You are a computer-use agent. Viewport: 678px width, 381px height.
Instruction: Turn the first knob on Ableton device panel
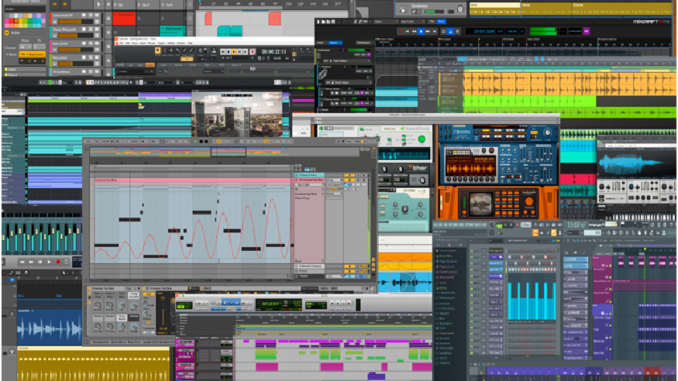tap(98, 306)
